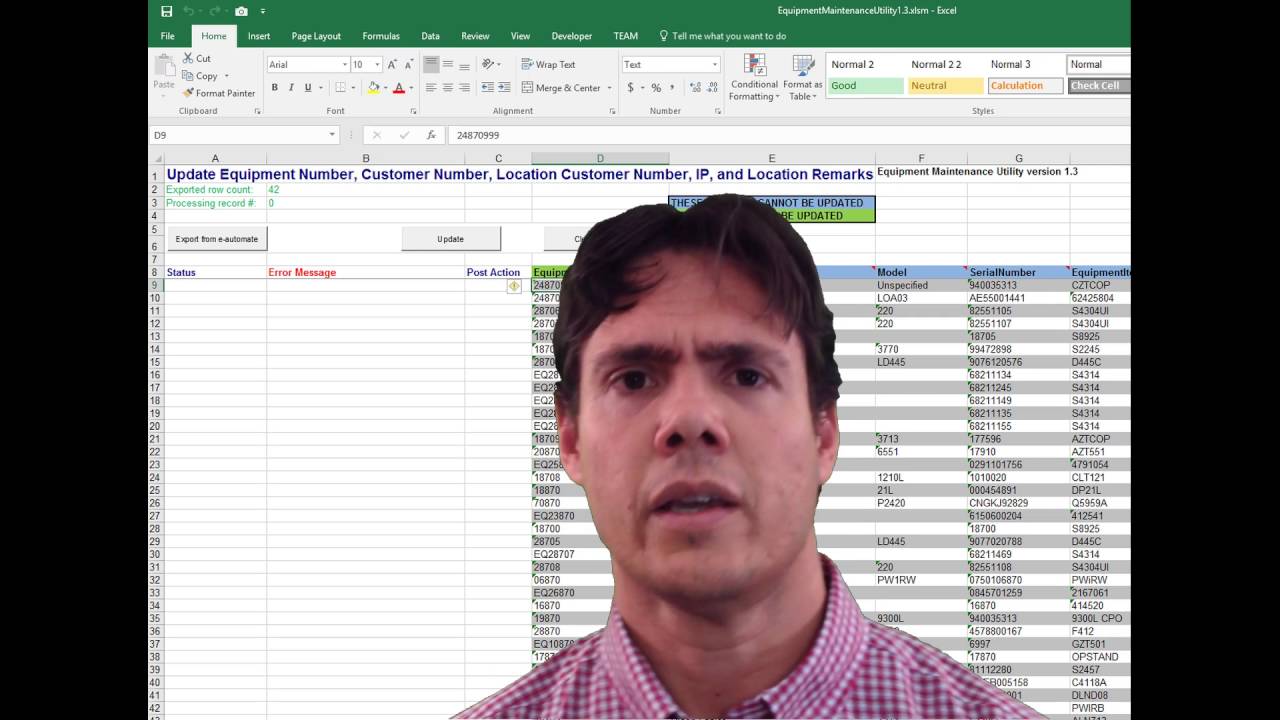Switch to the Page Layout tab

[x=316, y=36]
